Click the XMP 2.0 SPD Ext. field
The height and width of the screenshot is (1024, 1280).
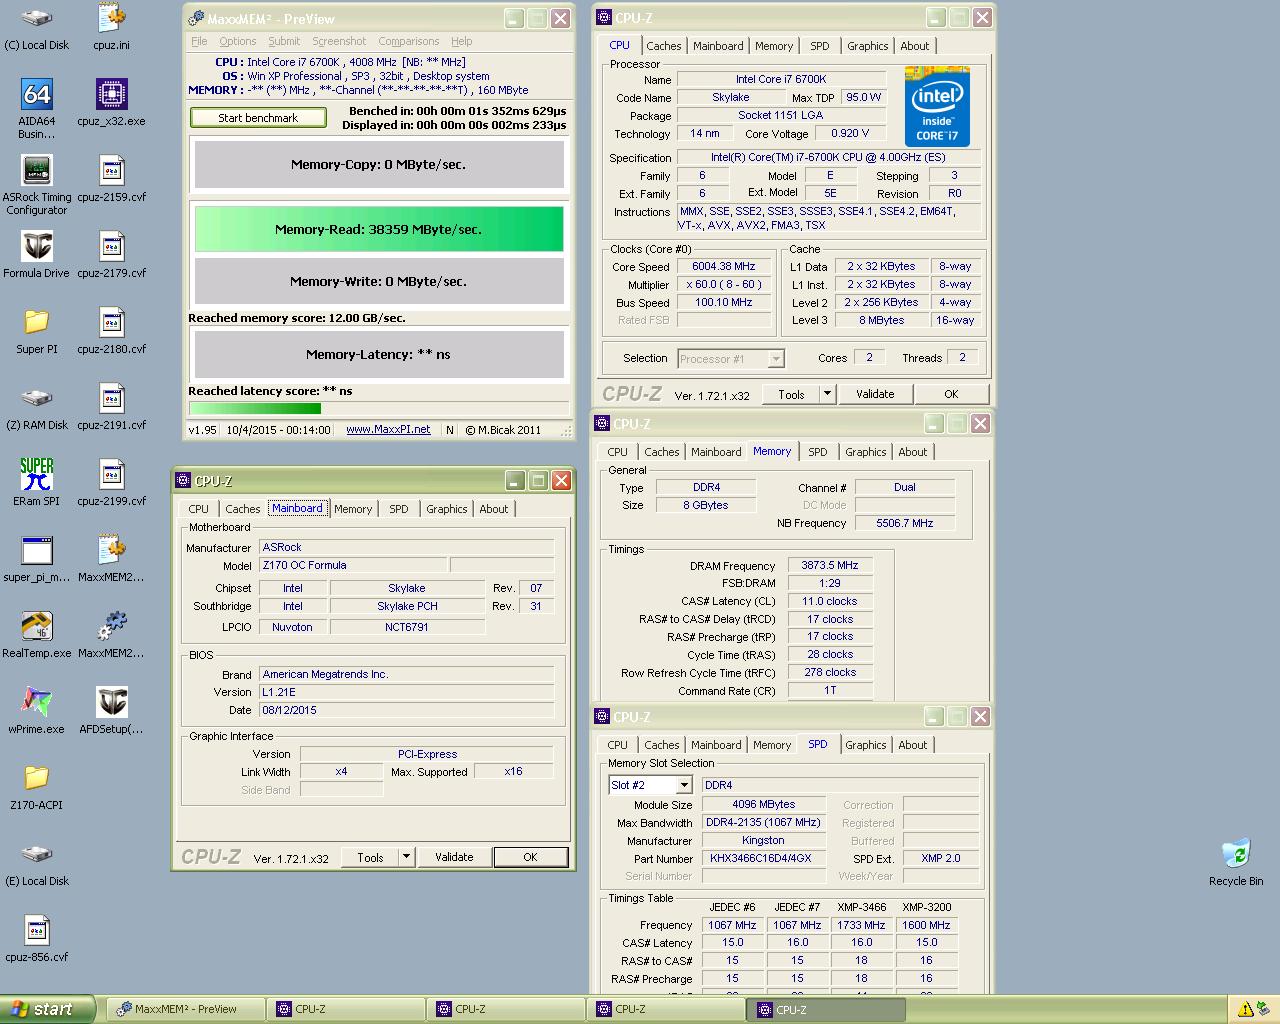coord(939,858)
